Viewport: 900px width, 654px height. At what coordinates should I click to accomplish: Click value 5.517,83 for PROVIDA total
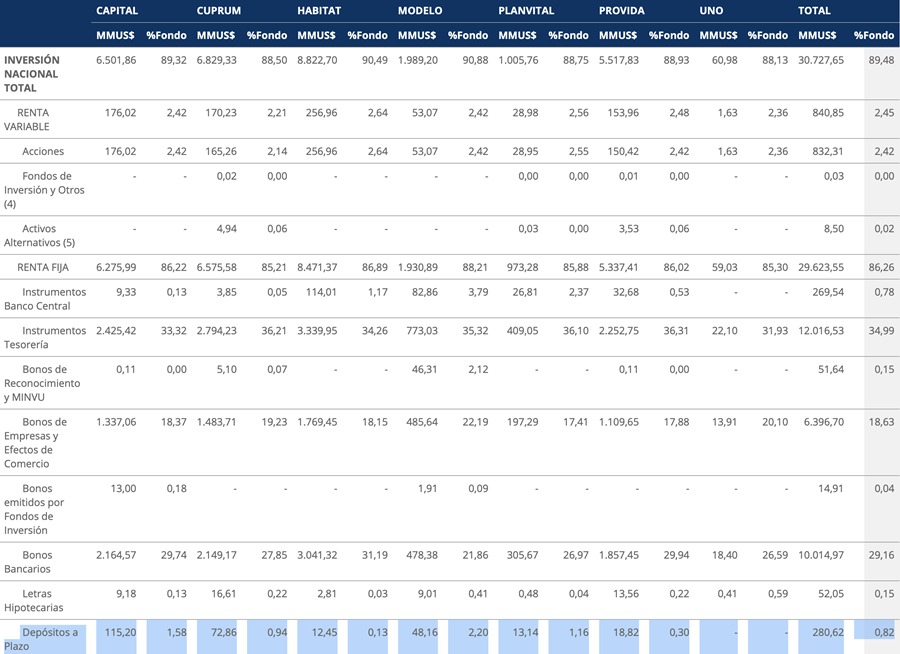[619, 60]
